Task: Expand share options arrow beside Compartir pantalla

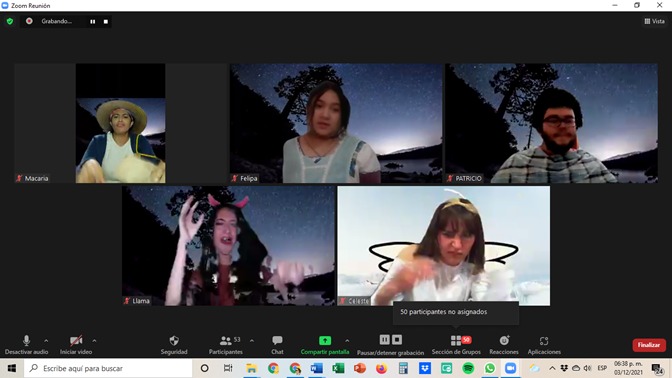Action: coord(347,341)
